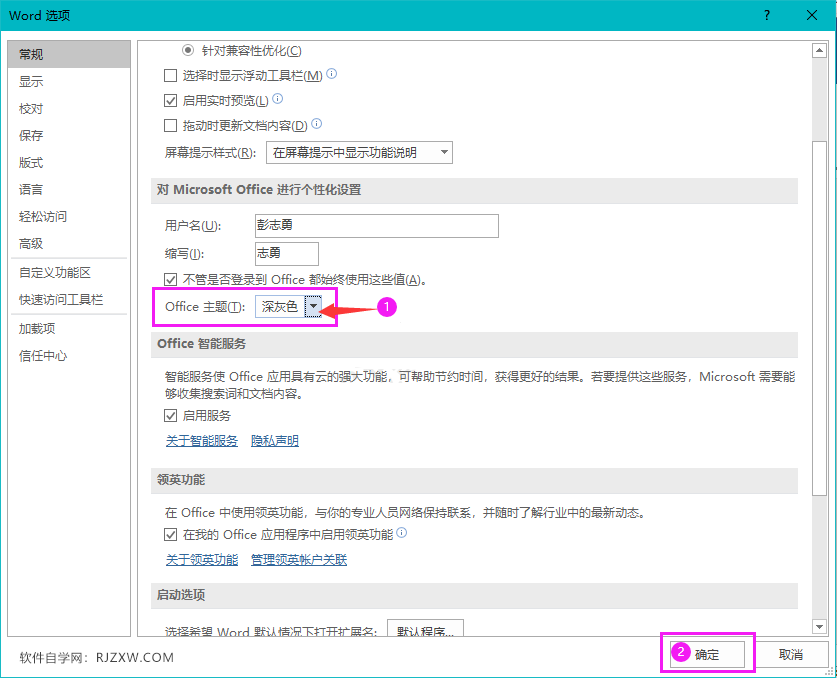Viewport: 837px width, 678px height.
Task: Enable 选择时显示浮动工具栏 option
Action: [169, 74]
